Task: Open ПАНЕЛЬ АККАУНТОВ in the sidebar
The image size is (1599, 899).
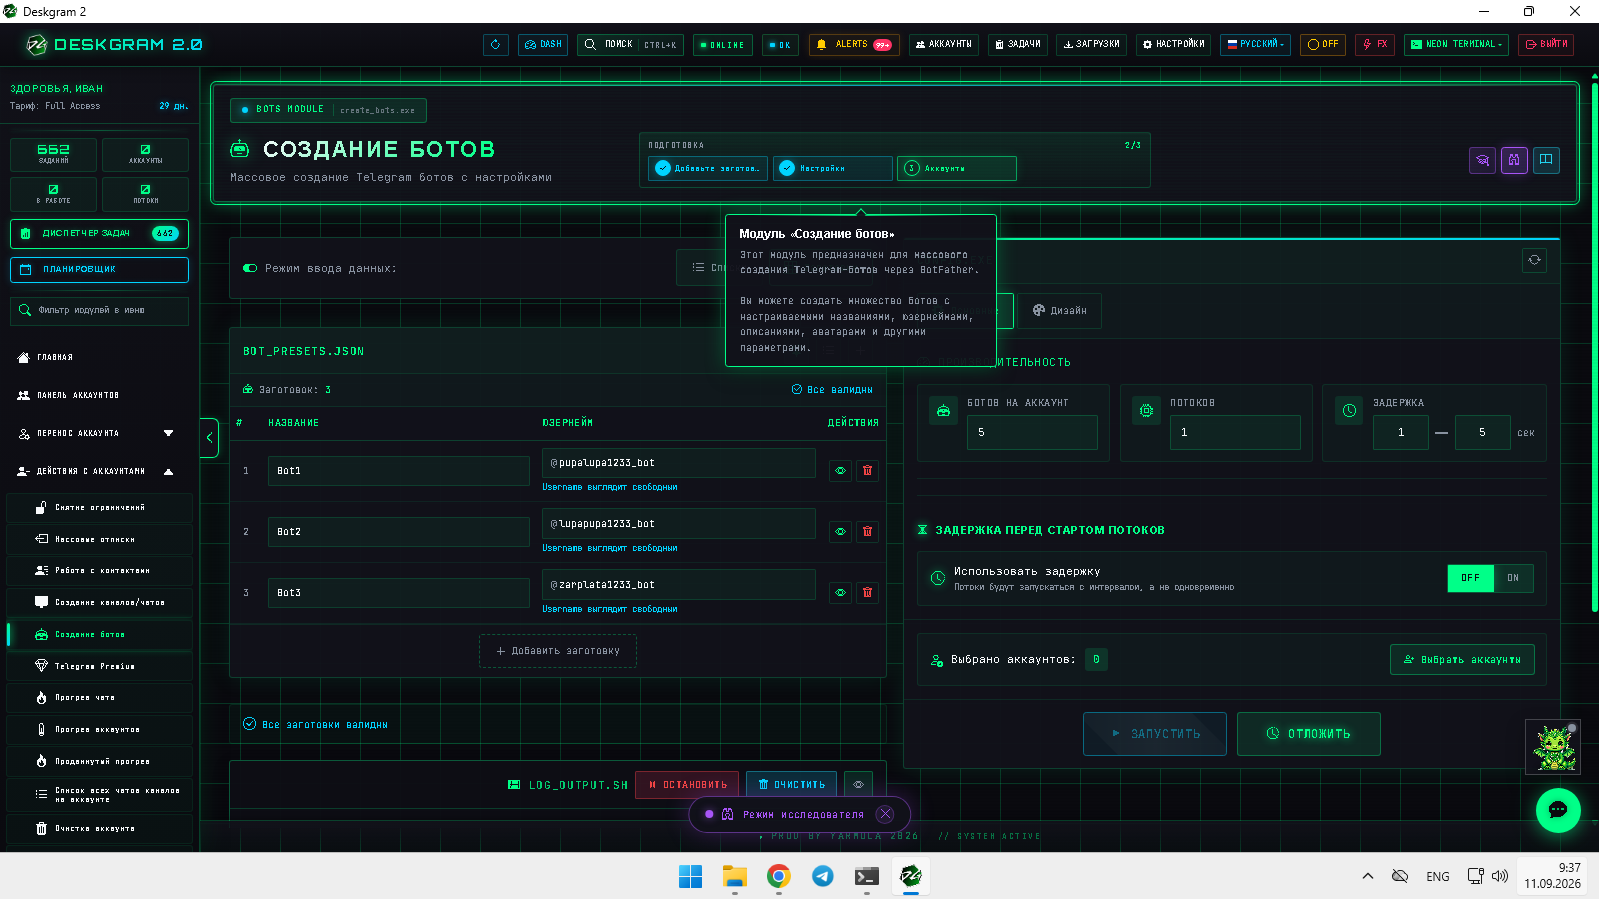Action: tap(78, 395)
